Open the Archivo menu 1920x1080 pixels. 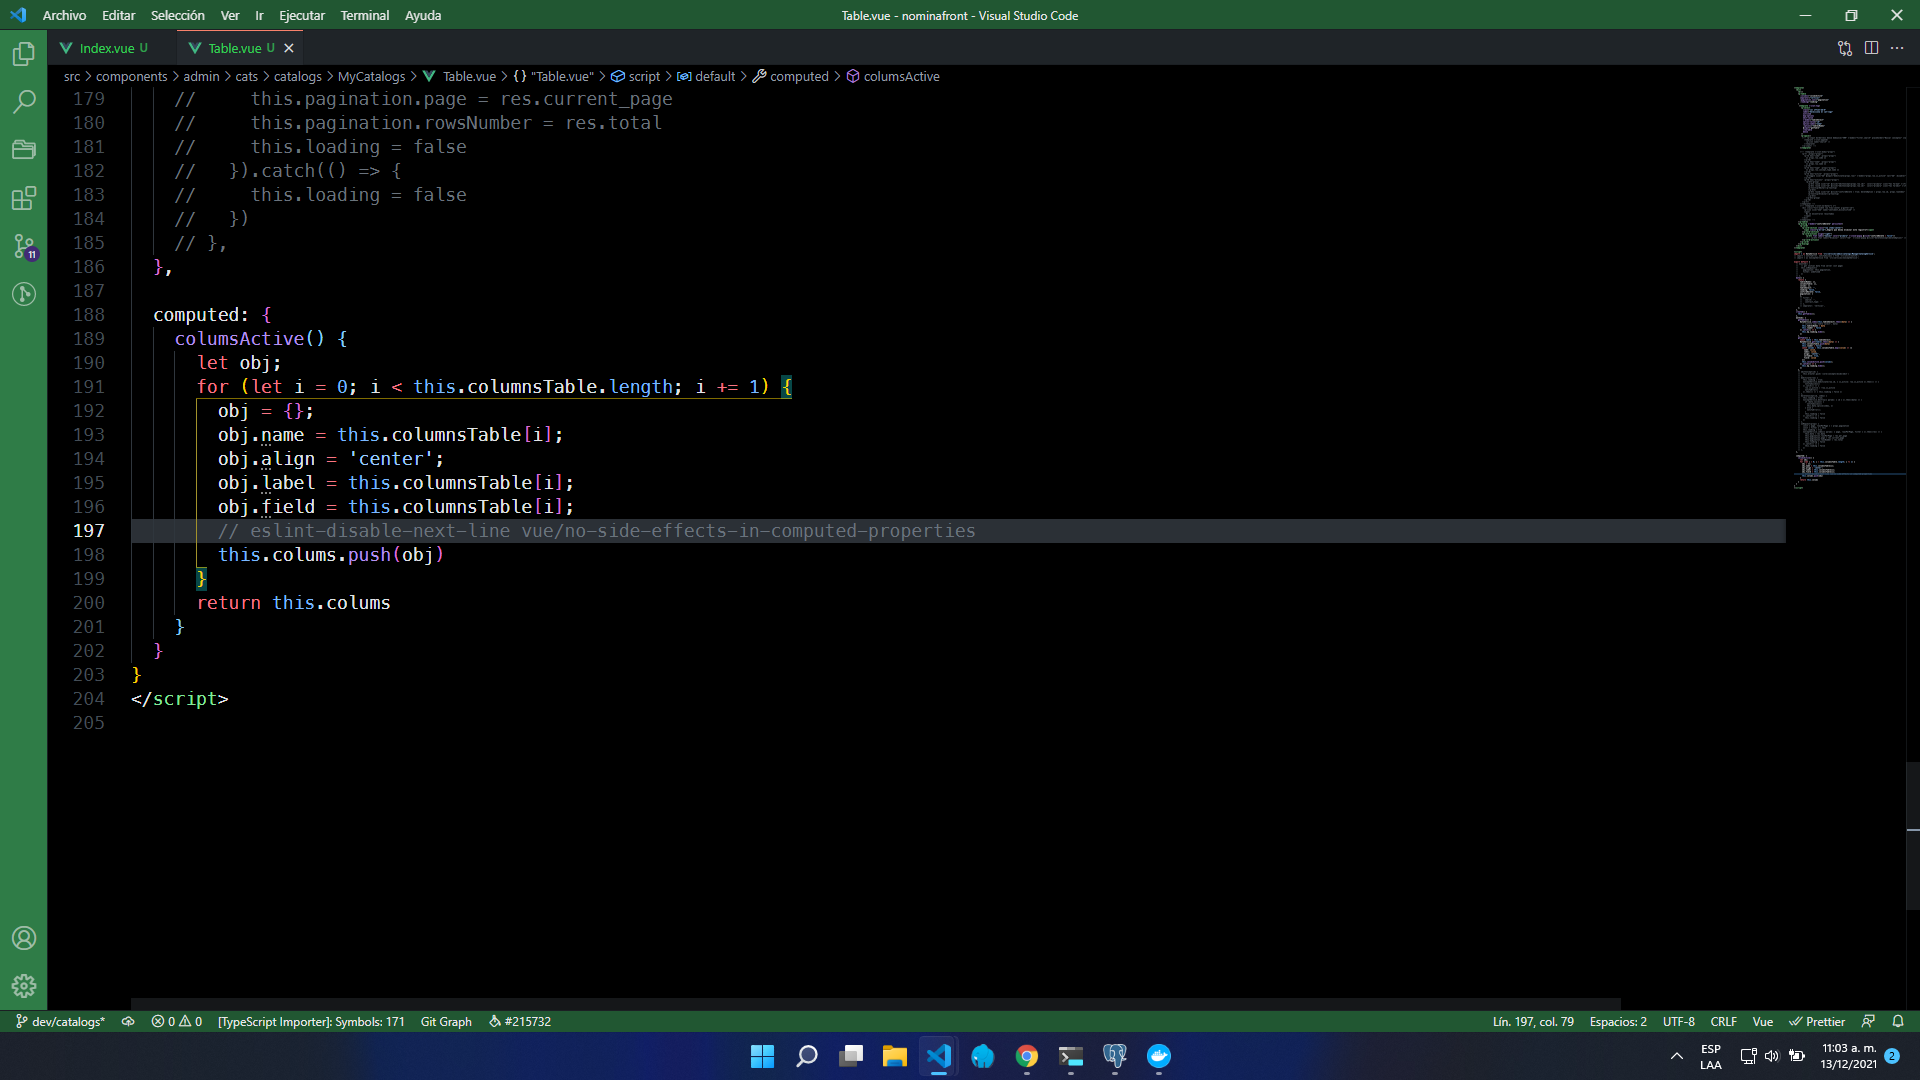coord(64,15)
